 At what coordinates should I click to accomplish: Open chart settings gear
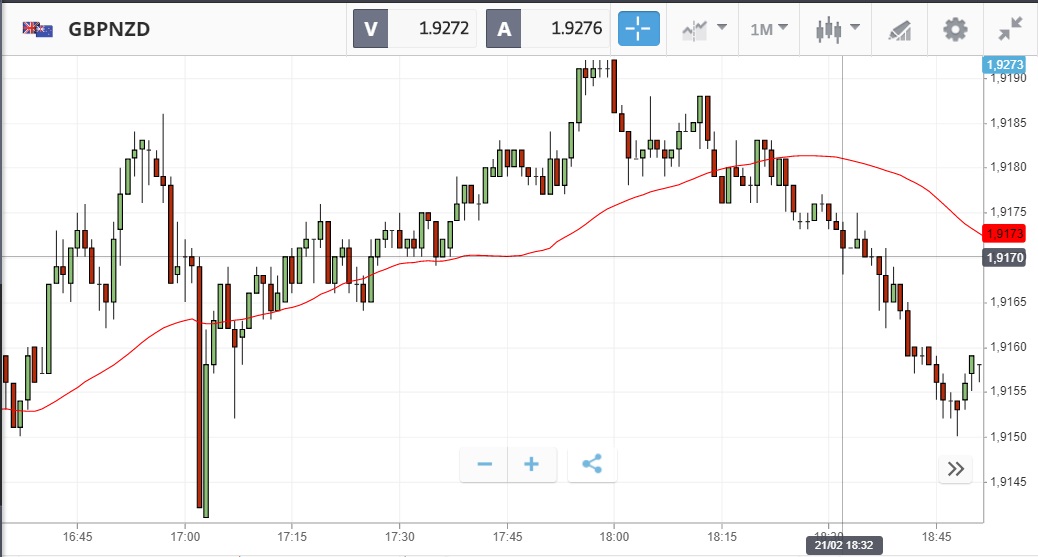956,29
